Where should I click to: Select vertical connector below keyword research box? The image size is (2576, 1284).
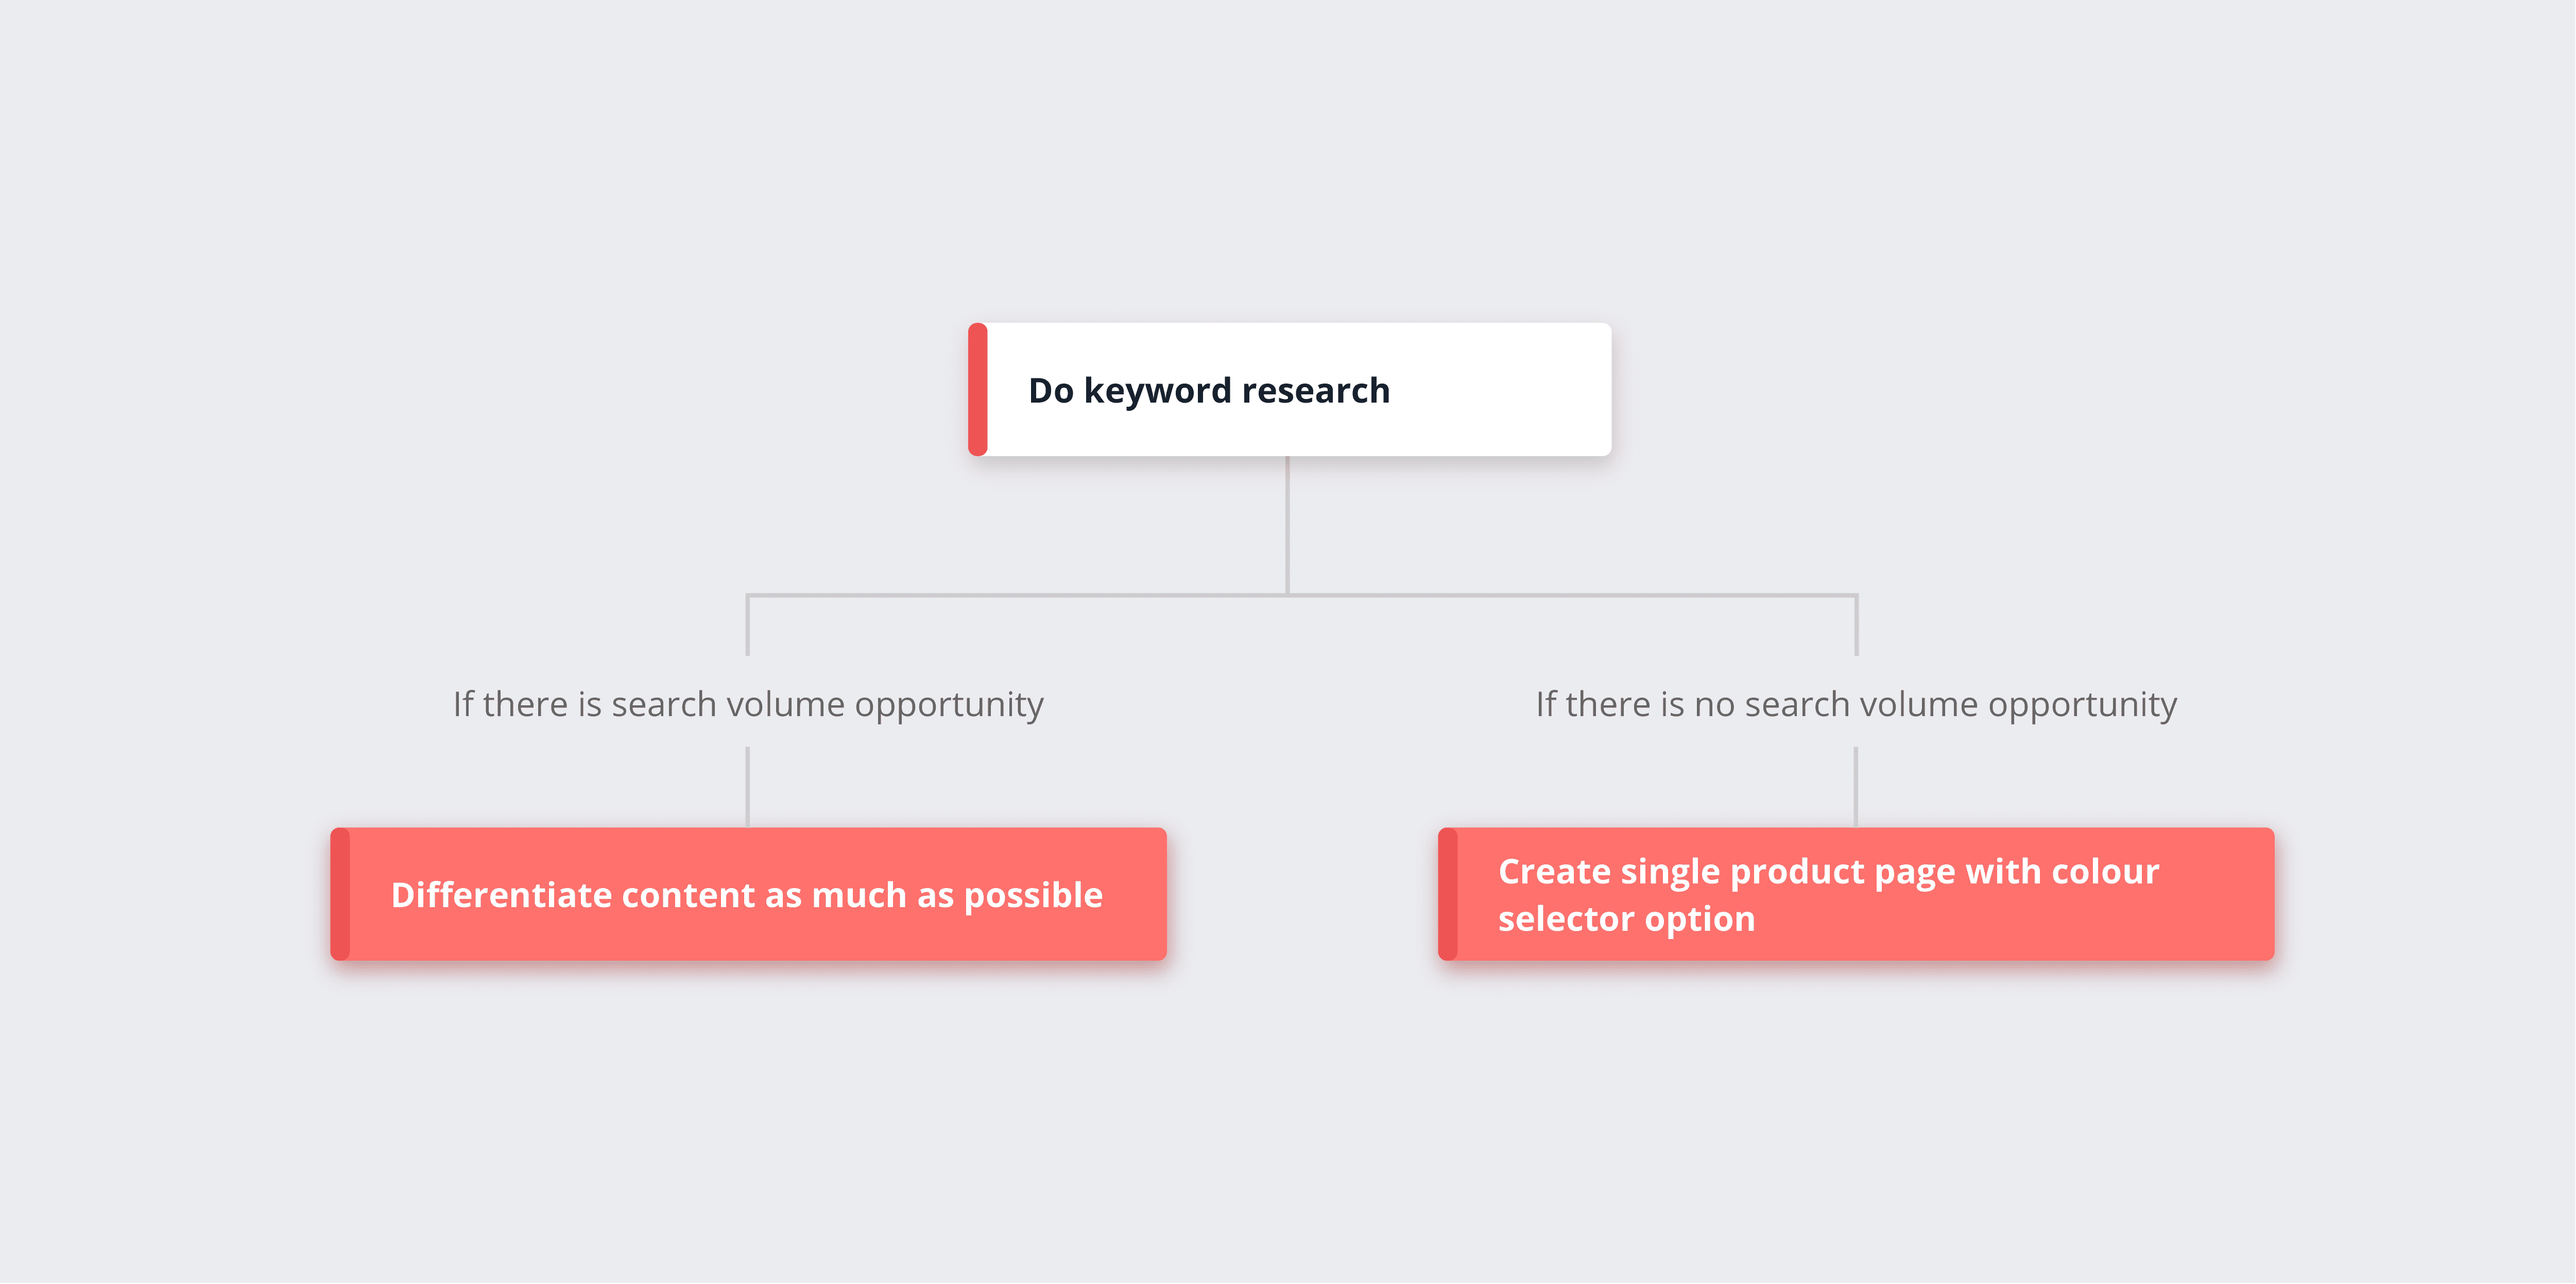1287,525
